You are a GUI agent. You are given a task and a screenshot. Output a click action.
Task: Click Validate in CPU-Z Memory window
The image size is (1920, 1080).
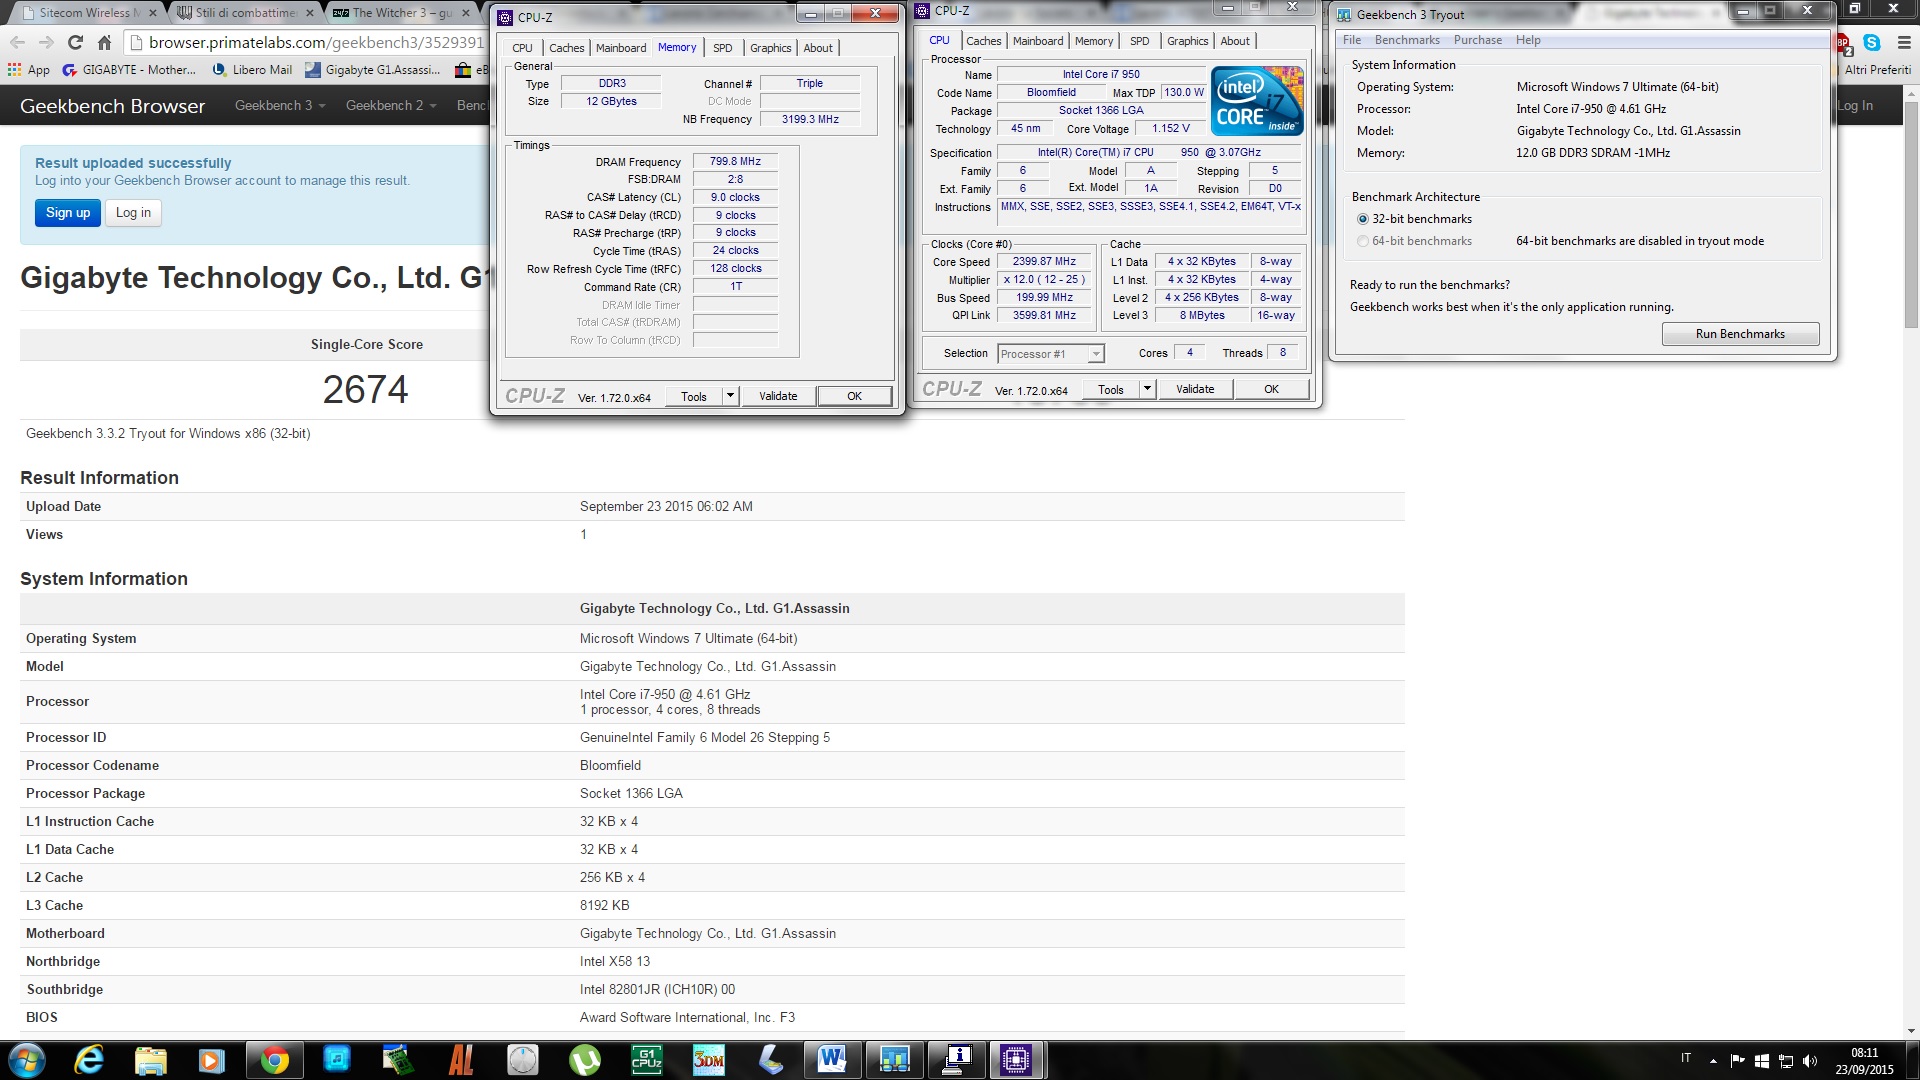(778, 396)
